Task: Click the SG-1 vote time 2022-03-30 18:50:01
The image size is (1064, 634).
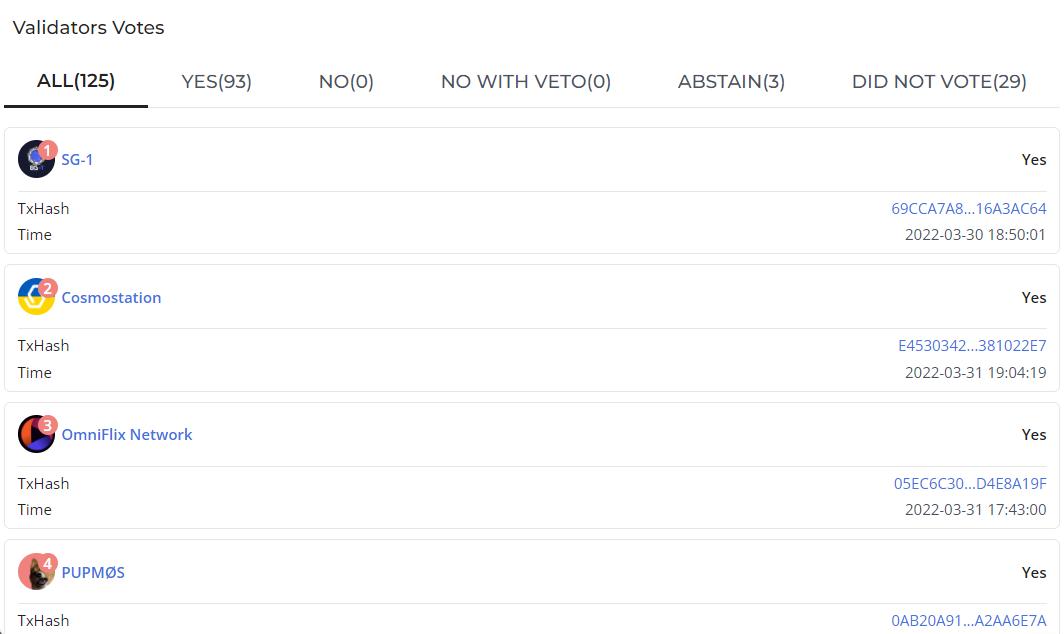Action: click(975, 235)
